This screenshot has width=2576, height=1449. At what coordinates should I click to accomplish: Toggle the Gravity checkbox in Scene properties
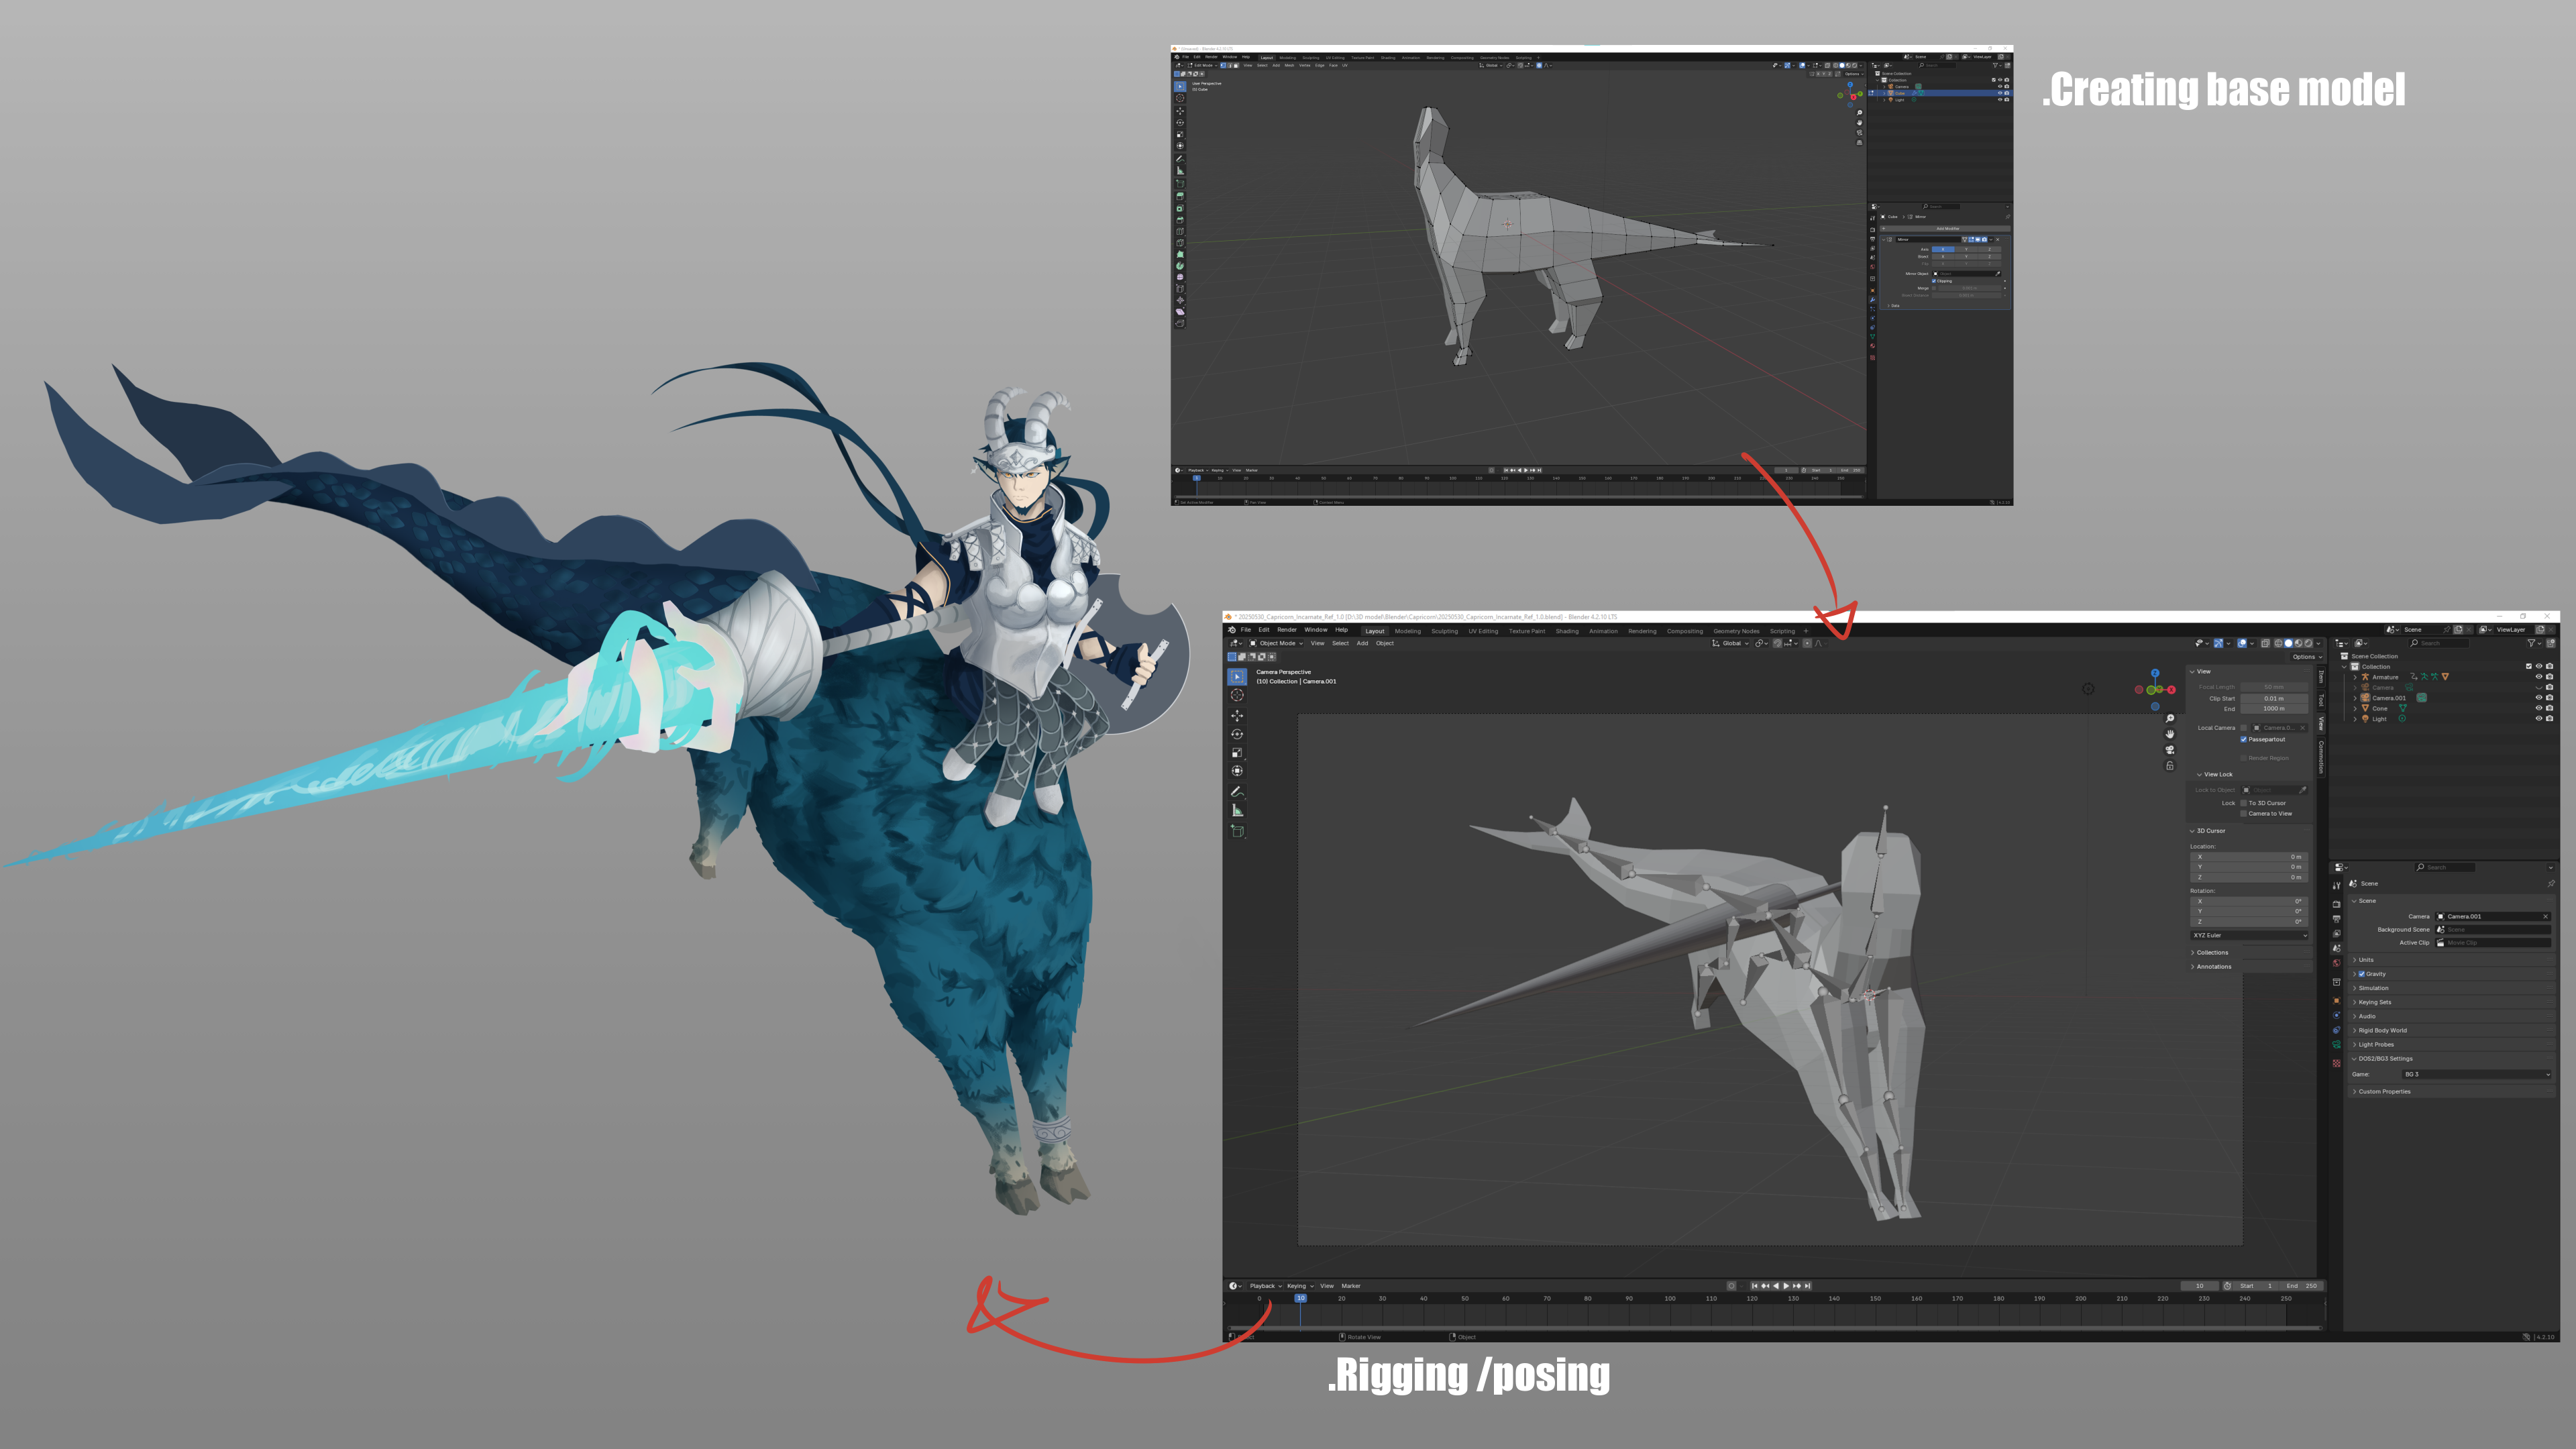pyautogui.click(x=2362, y=974)
